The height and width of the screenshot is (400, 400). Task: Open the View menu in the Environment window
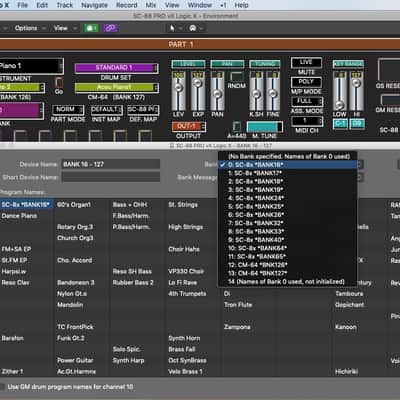(x=61, y=28)
